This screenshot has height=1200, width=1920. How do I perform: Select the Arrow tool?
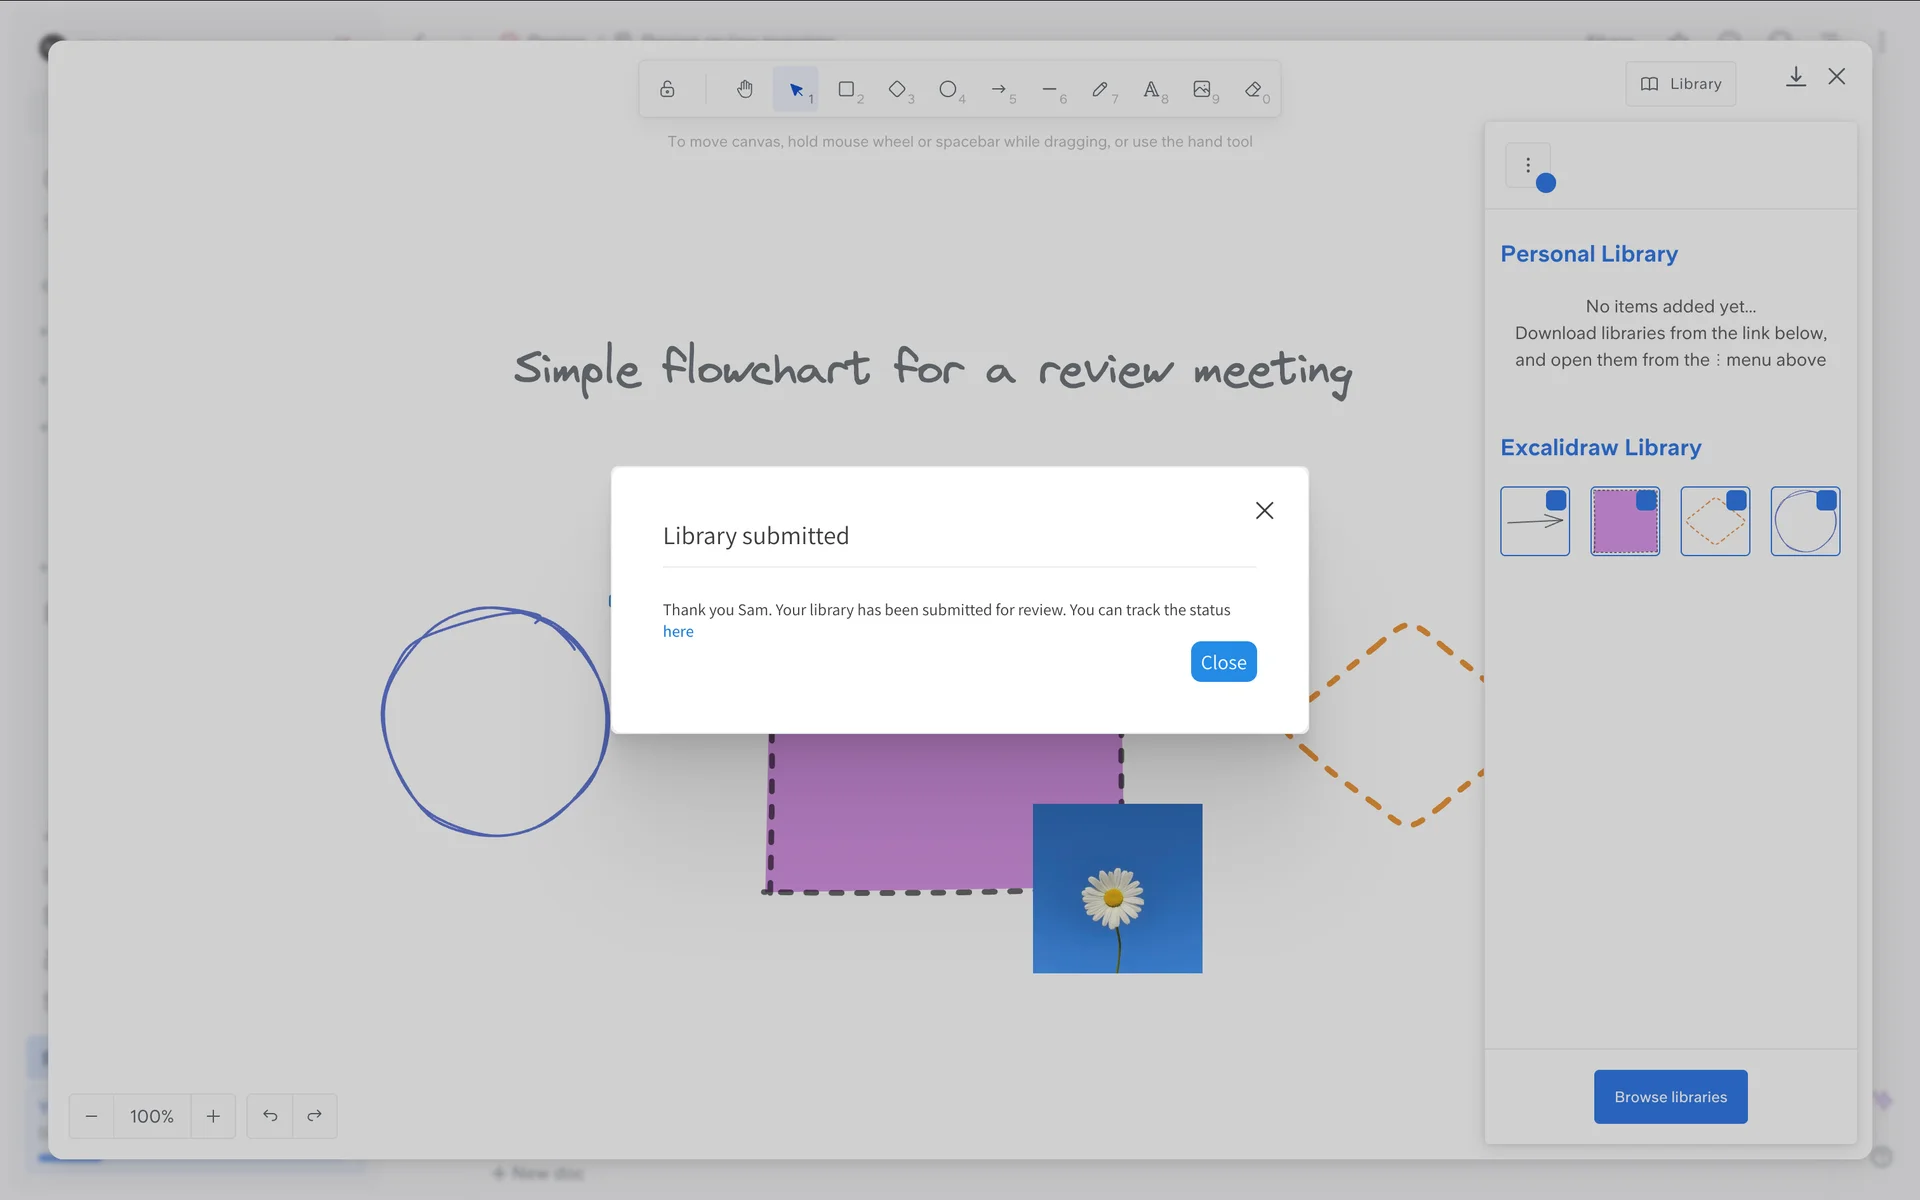tap(999, 89)
